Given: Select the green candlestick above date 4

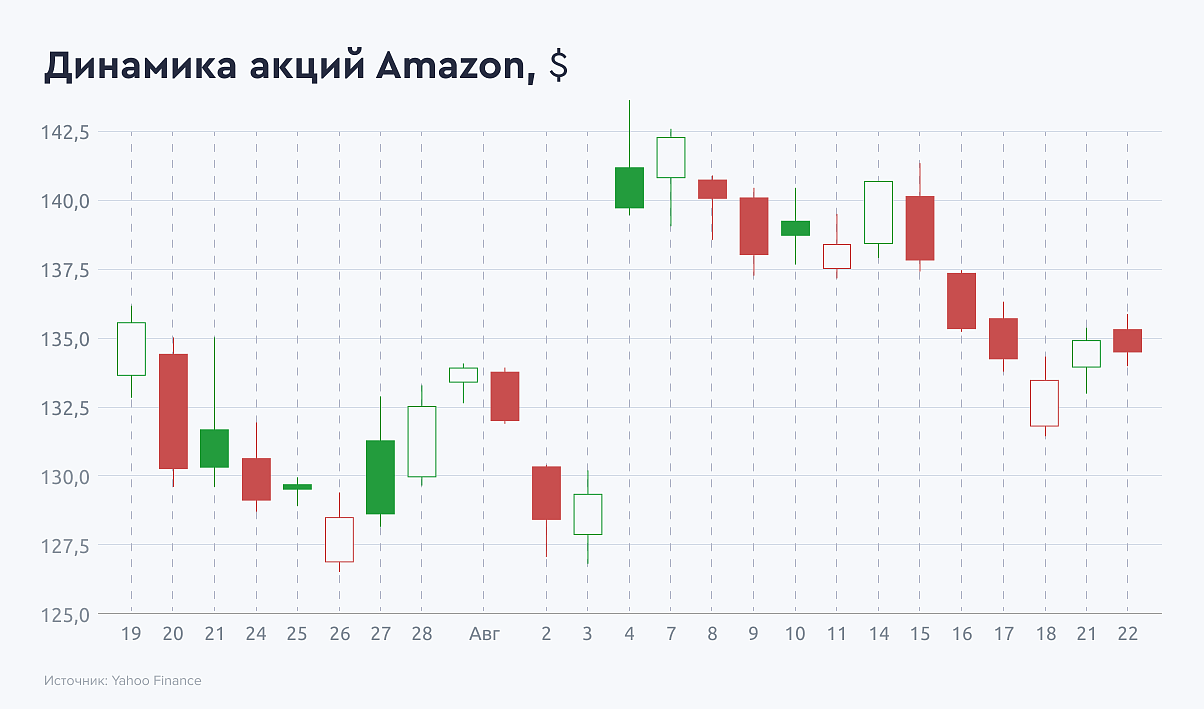Looking at the screenshot, I should (629, 188).
